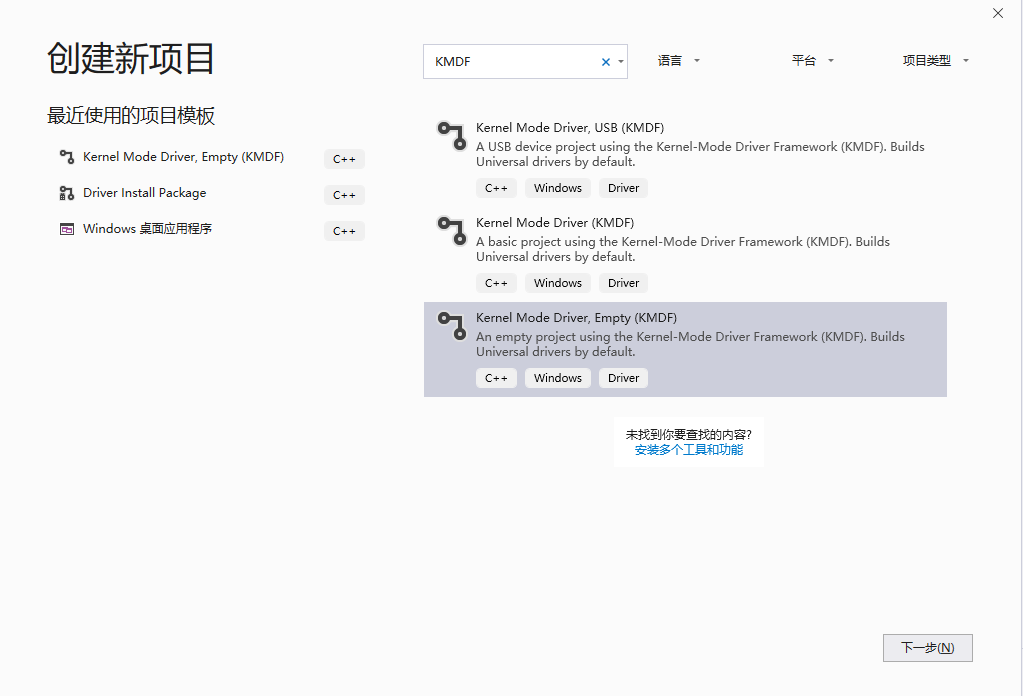Open the 语言 filter dropdown

point(678,60)
